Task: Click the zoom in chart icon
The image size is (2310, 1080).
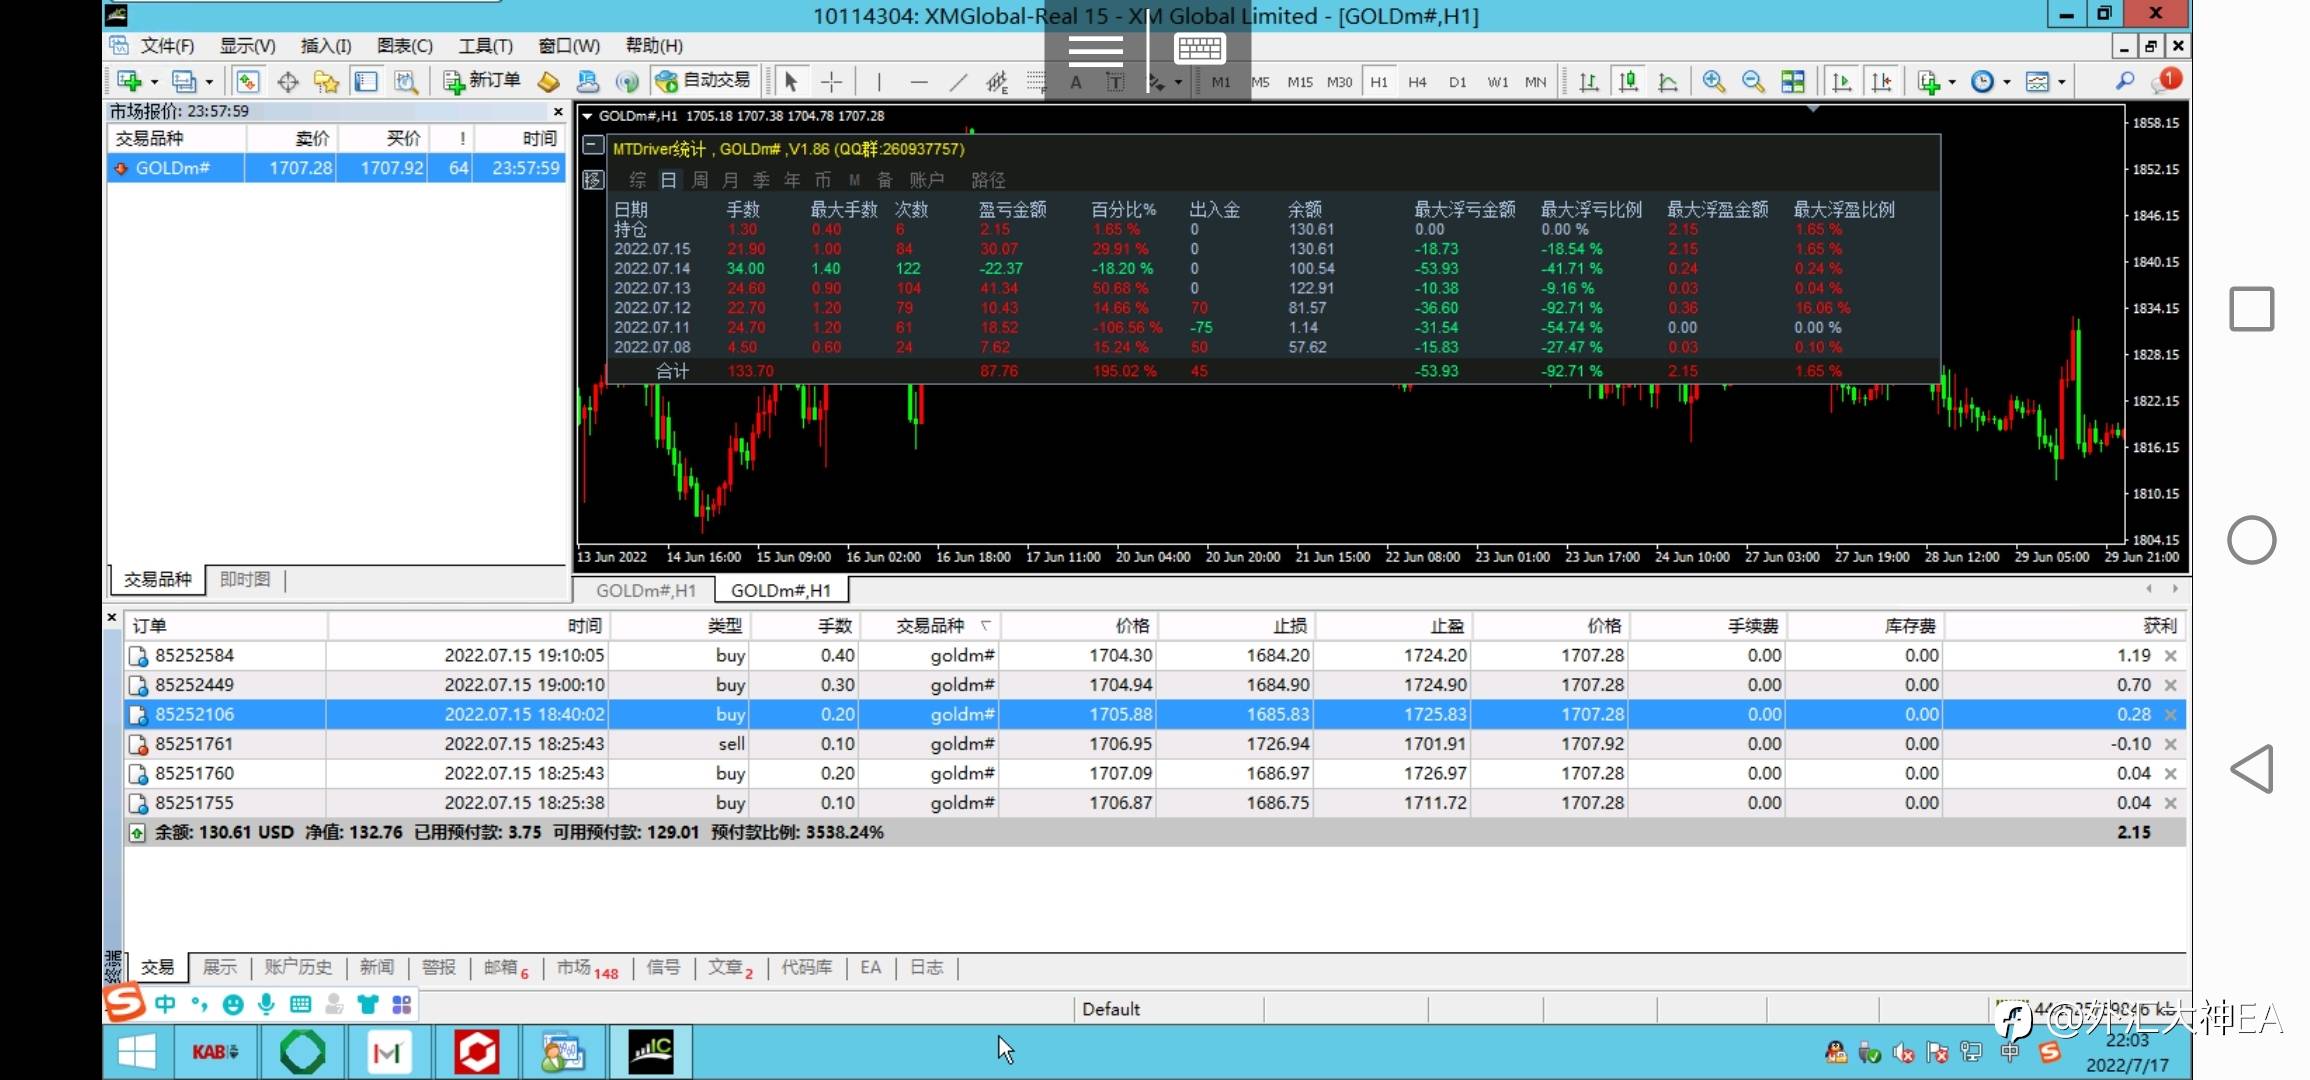Action: [1714, 82]
